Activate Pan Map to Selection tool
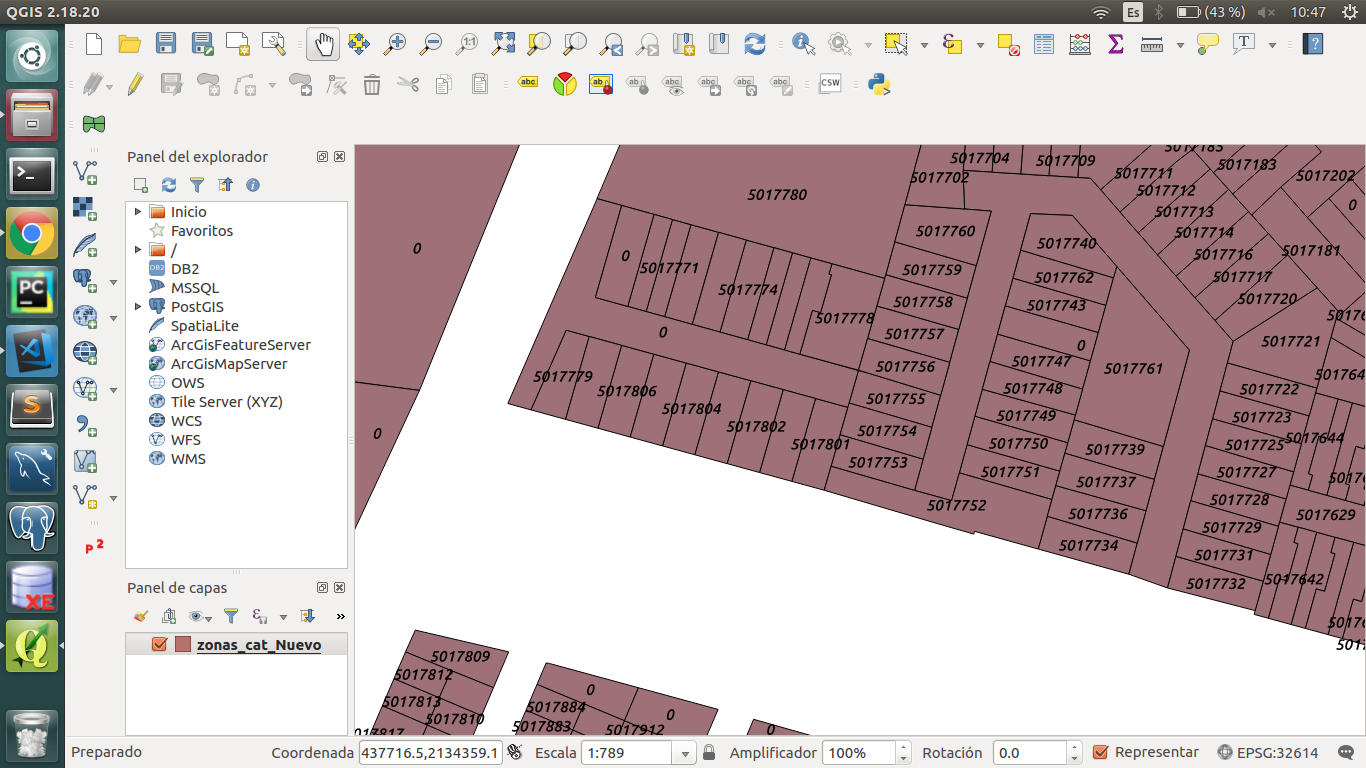This screenshot has width=1366, height=768. [x=358, y=44]
